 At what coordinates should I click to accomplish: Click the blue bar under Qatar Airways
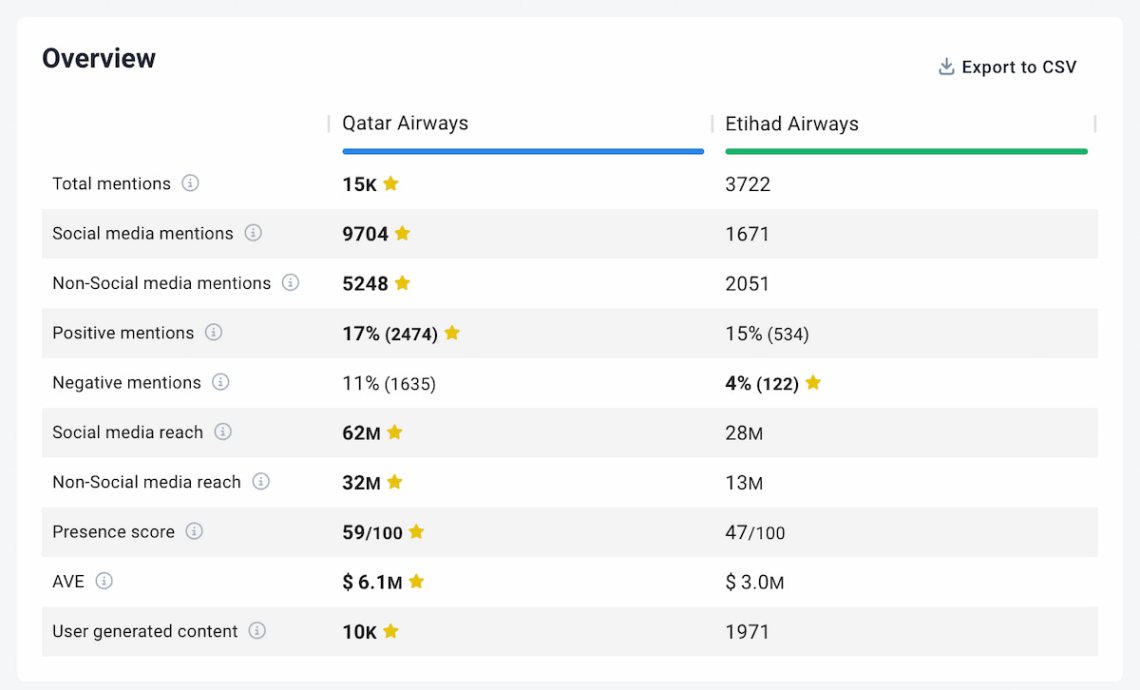[522, 150]
